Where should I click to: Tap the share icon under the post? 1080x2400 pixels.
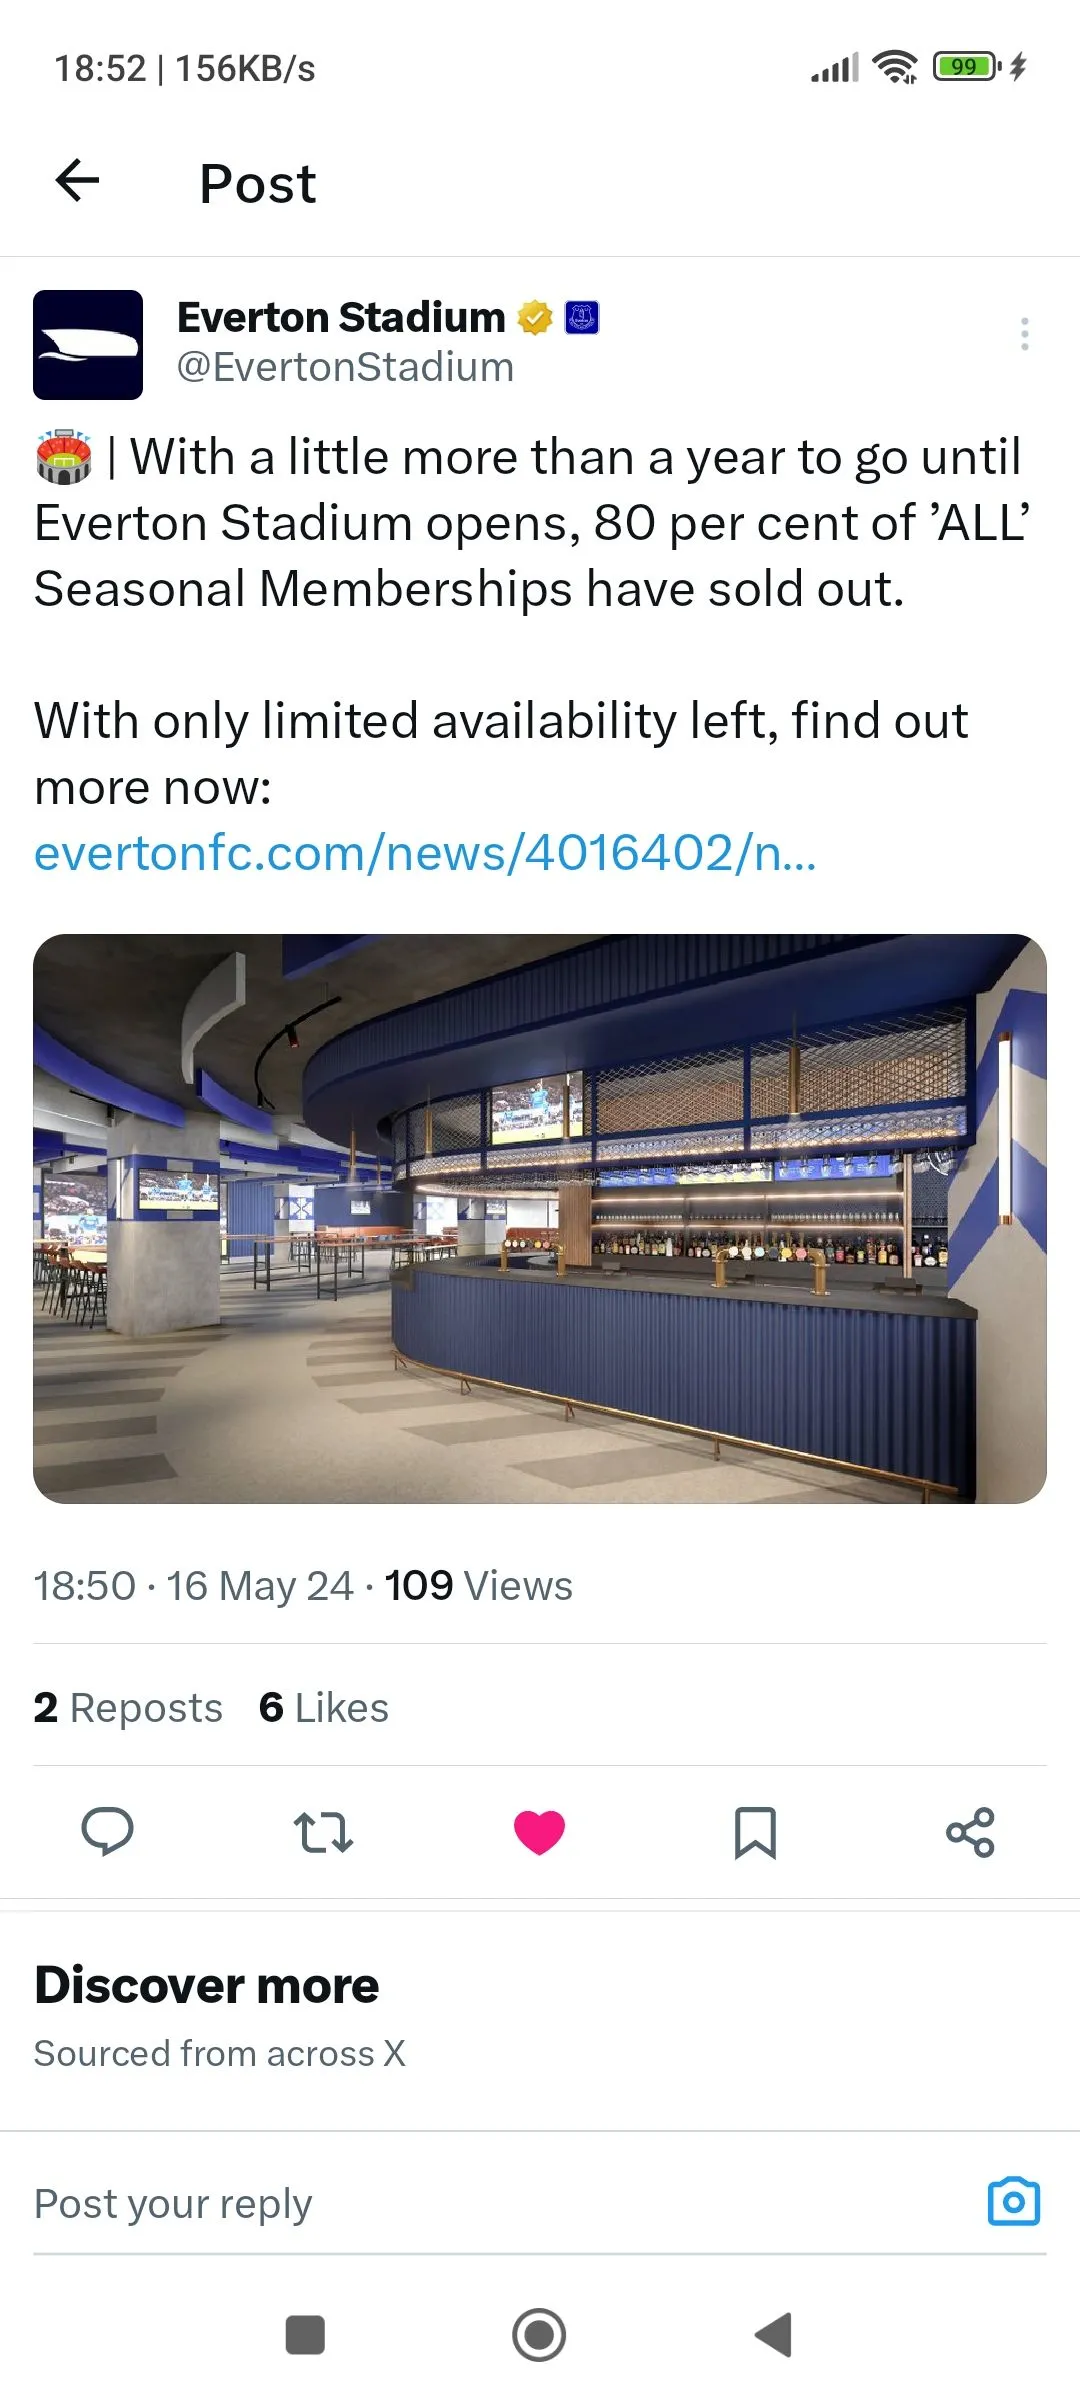[x=970, y=1832]
